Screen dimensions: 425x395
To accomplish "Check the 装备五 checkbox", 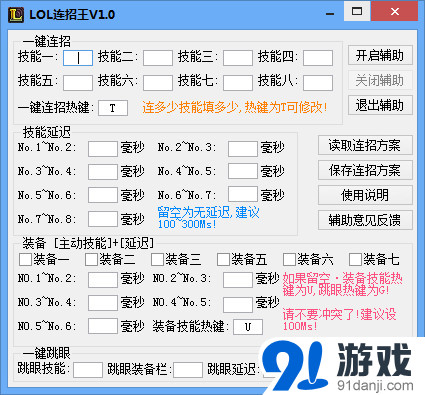I will (223, 260).
